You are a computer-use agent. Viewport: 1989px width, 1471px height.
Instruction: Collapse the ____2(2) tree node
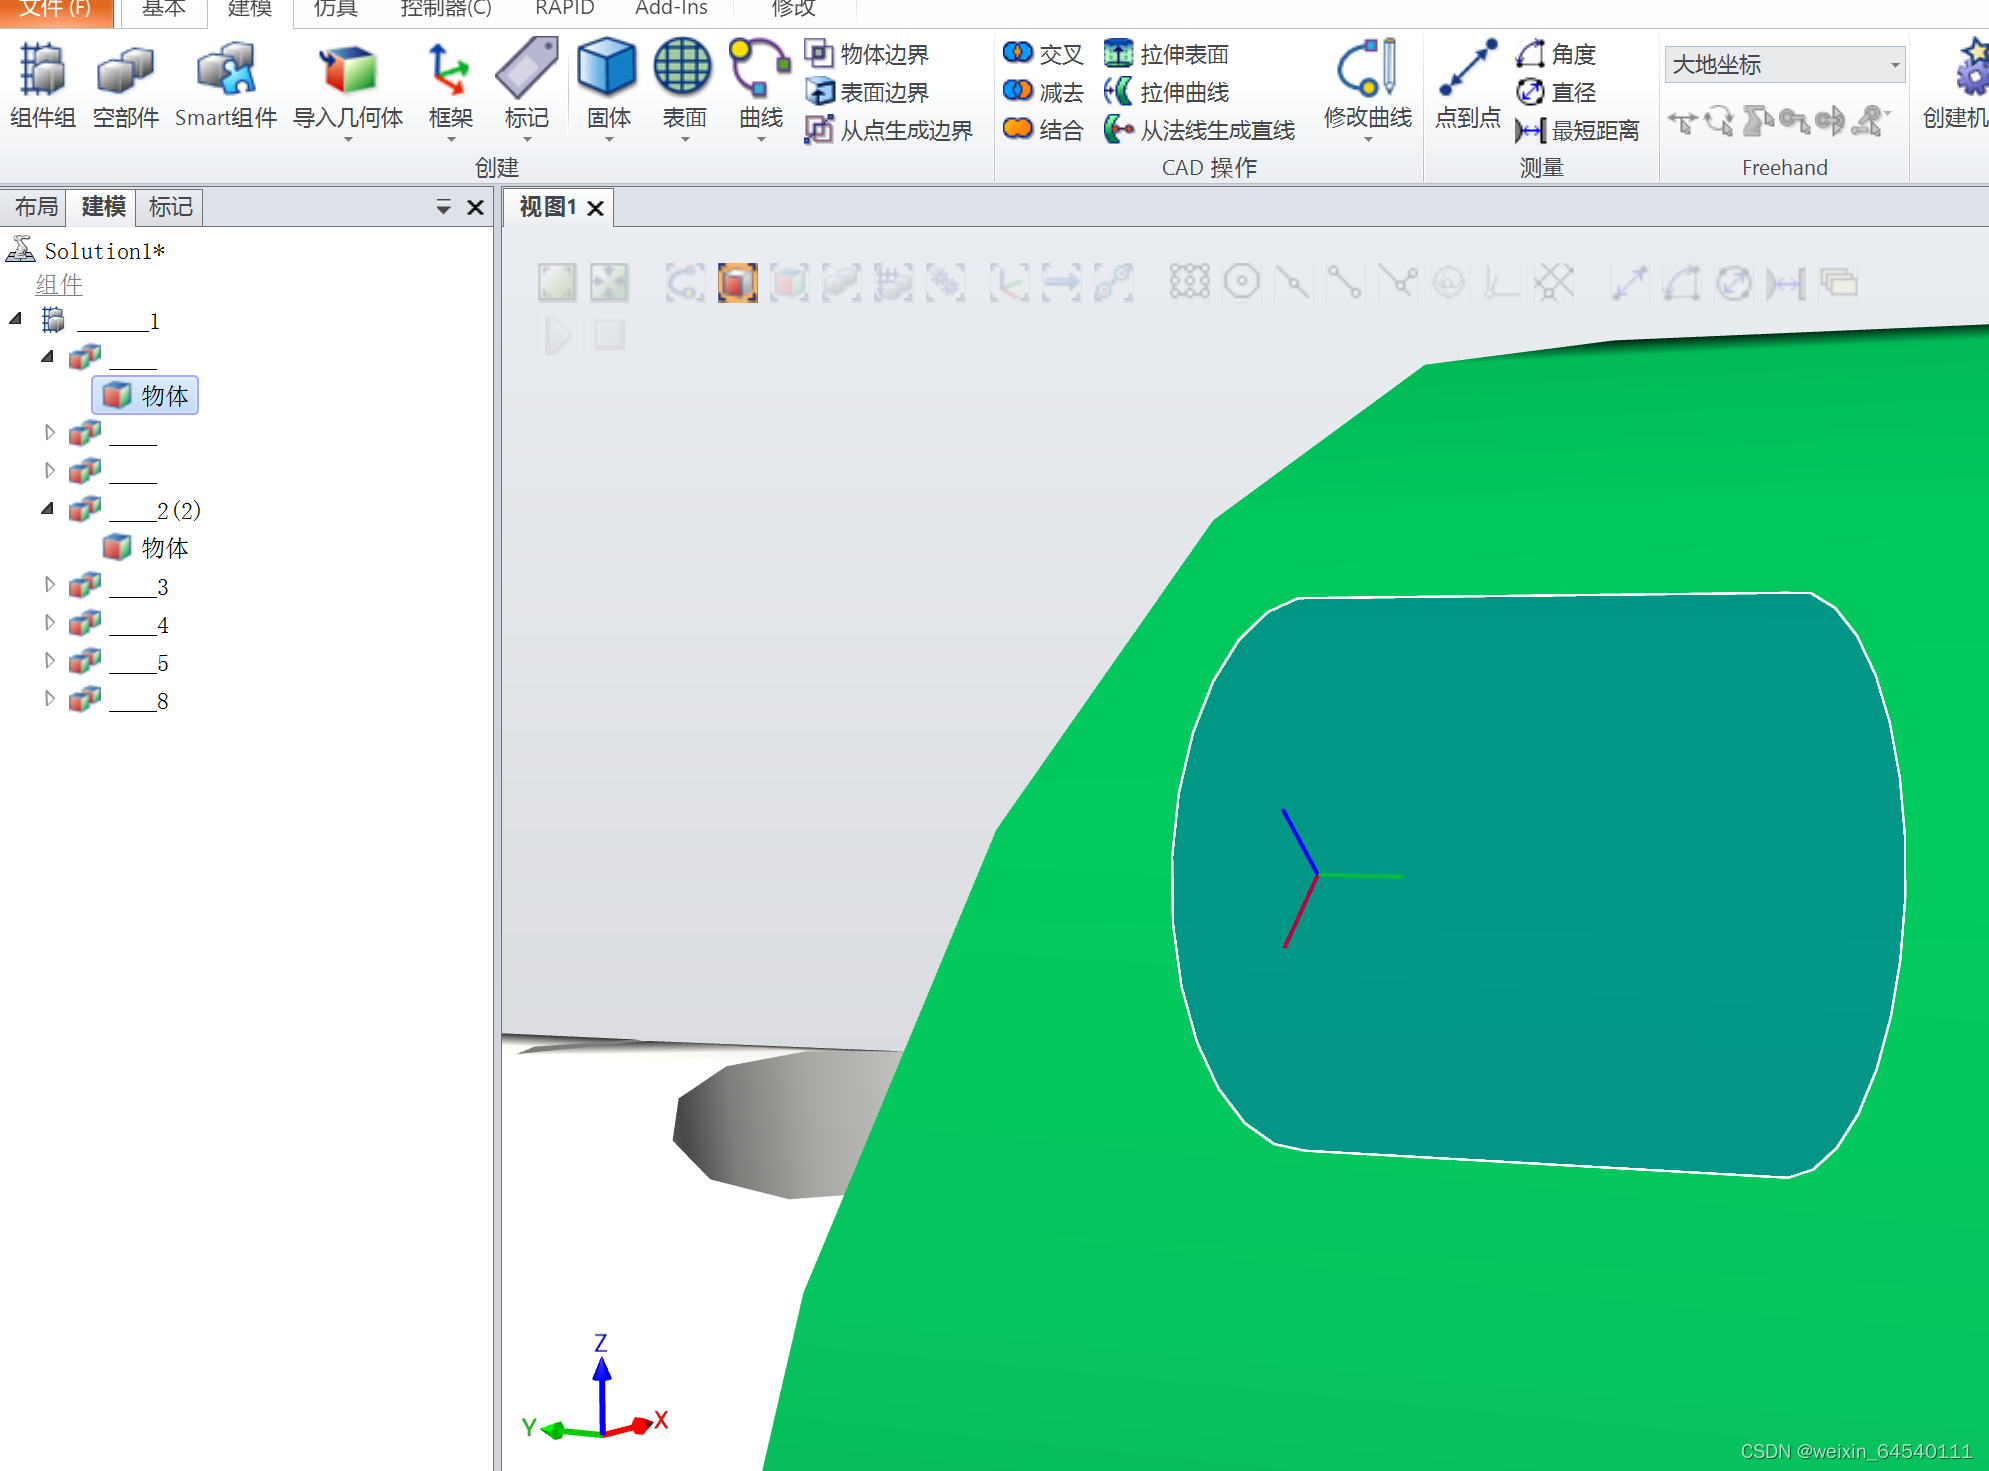(x=48, y=509)
